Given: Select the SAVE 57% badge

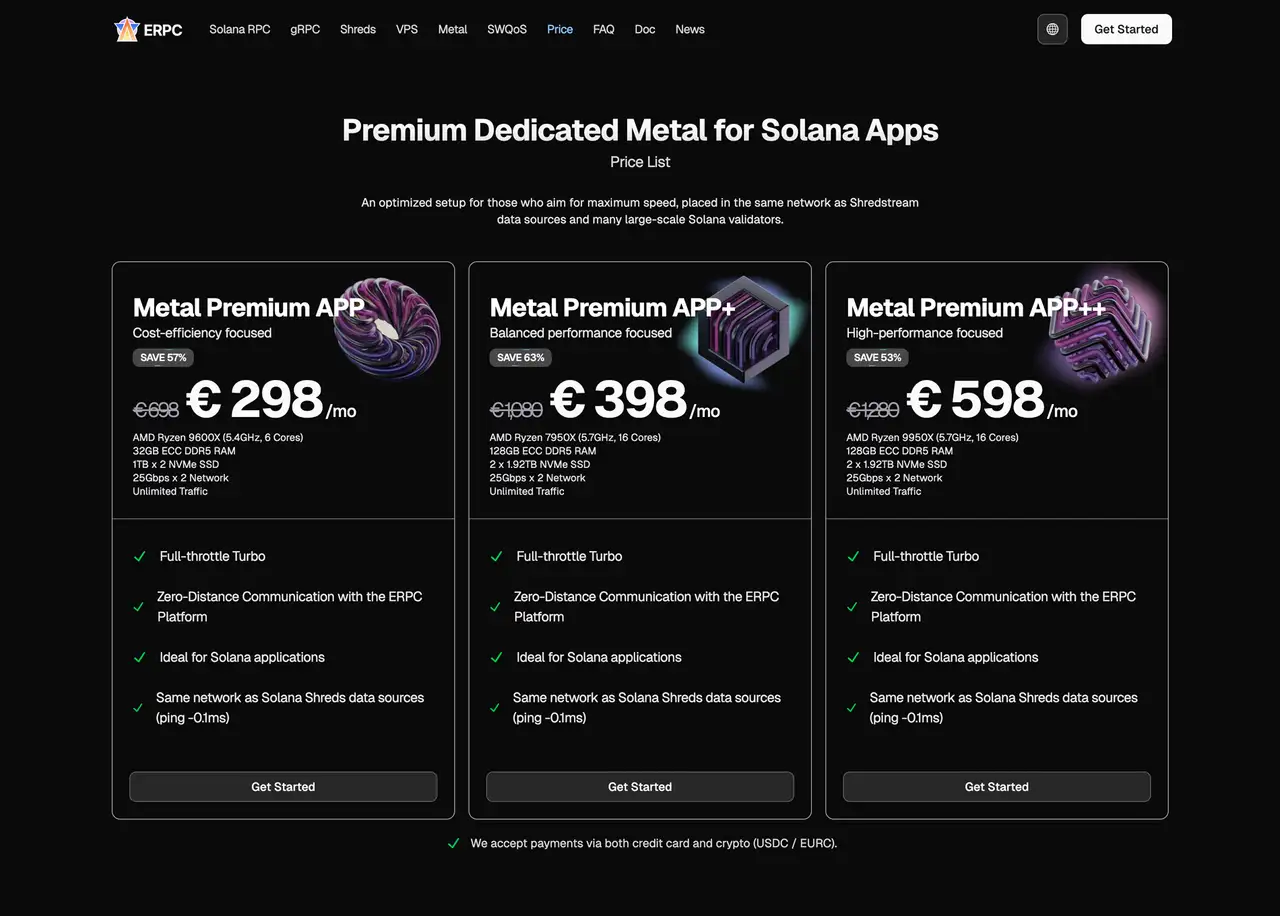Looking at the screenshot, I should tap(163, 357).
